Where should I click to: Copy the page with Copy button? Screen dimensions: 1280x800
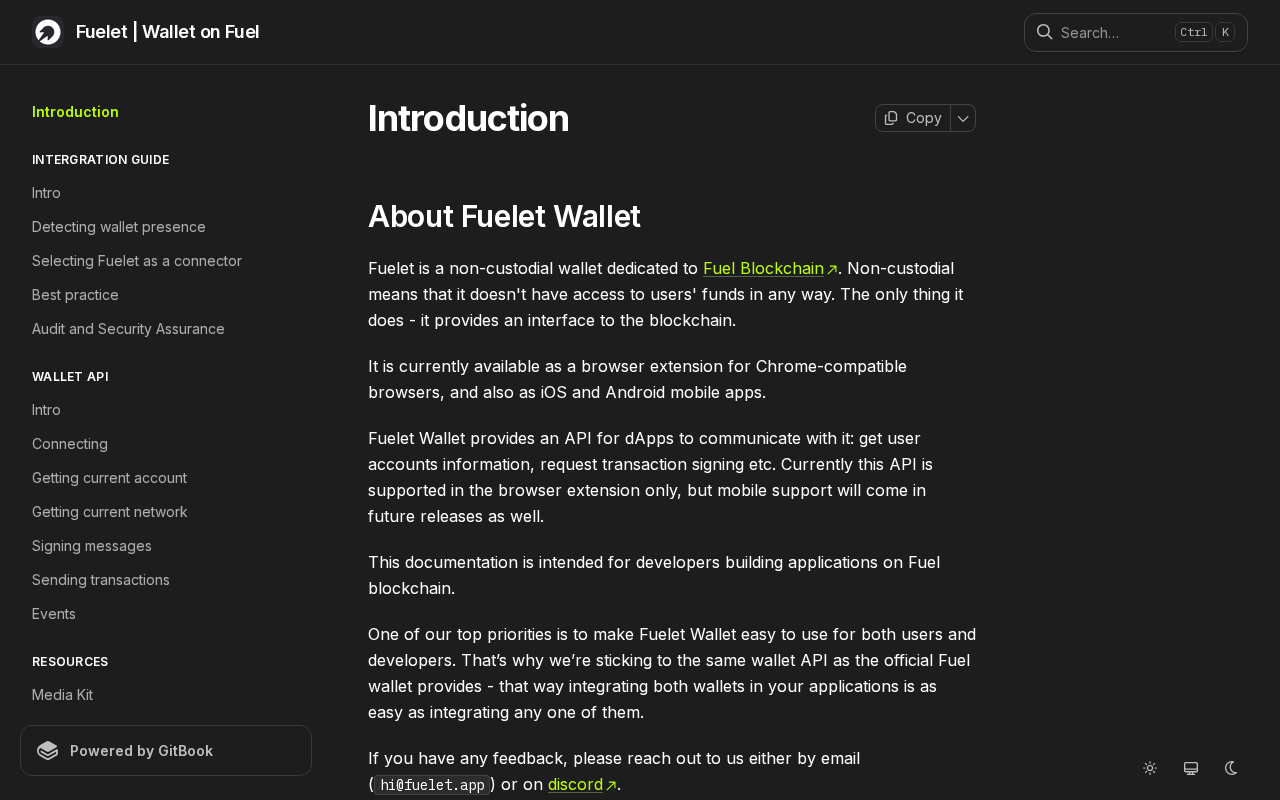point(913,118)
